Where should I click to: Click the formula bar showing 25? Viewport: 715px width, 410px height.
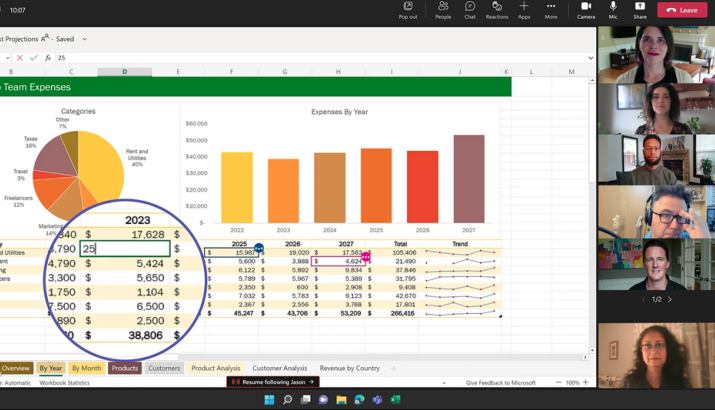click(319, 58)
